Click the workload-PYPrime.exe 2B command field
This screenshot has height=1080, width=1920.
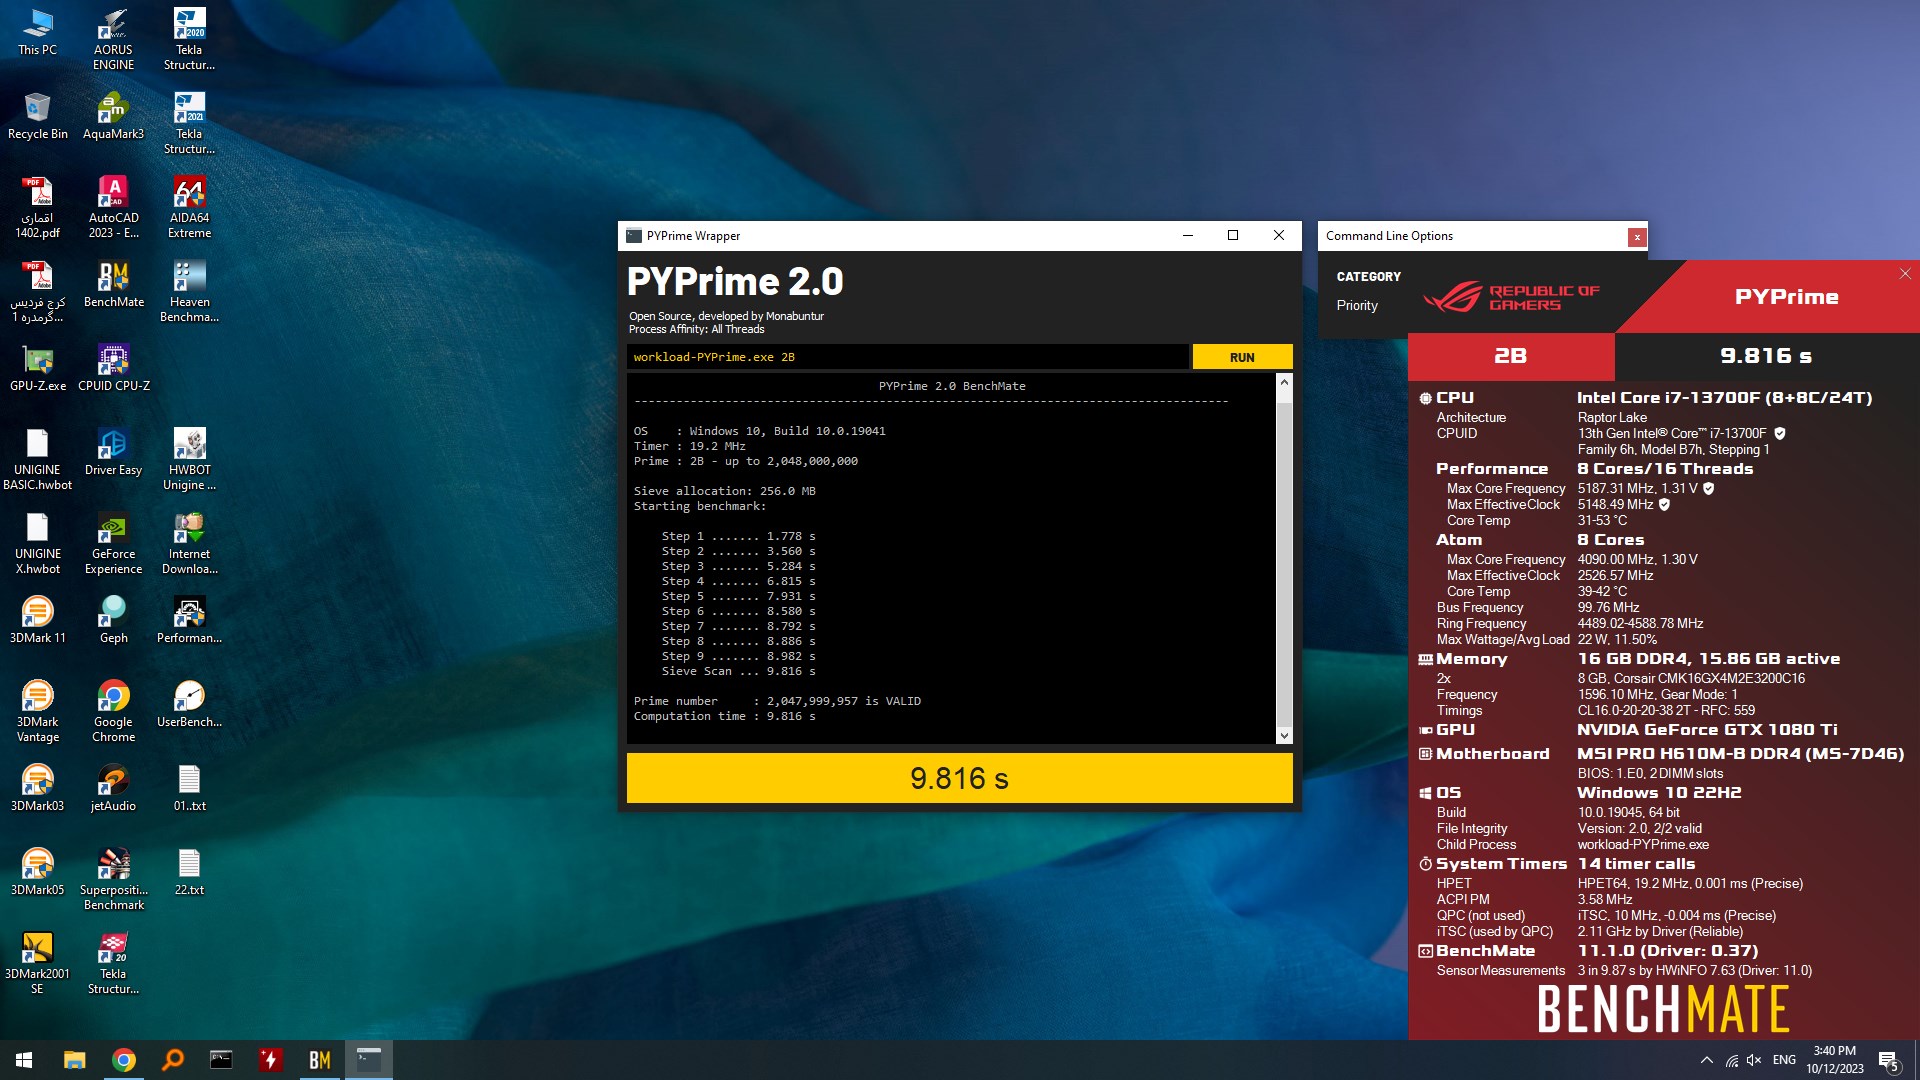coord(908,357)
